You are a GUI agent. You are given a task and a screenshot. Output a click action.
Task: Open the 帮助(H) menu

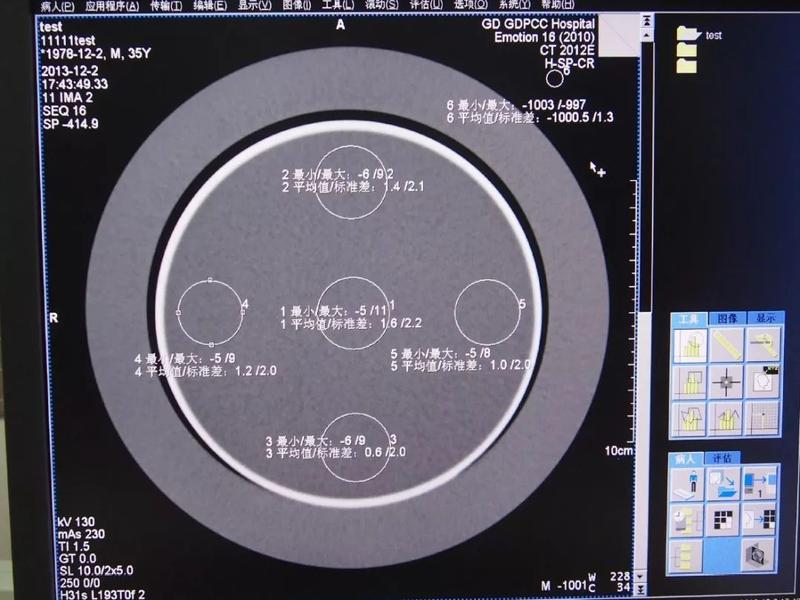[558, 5]
